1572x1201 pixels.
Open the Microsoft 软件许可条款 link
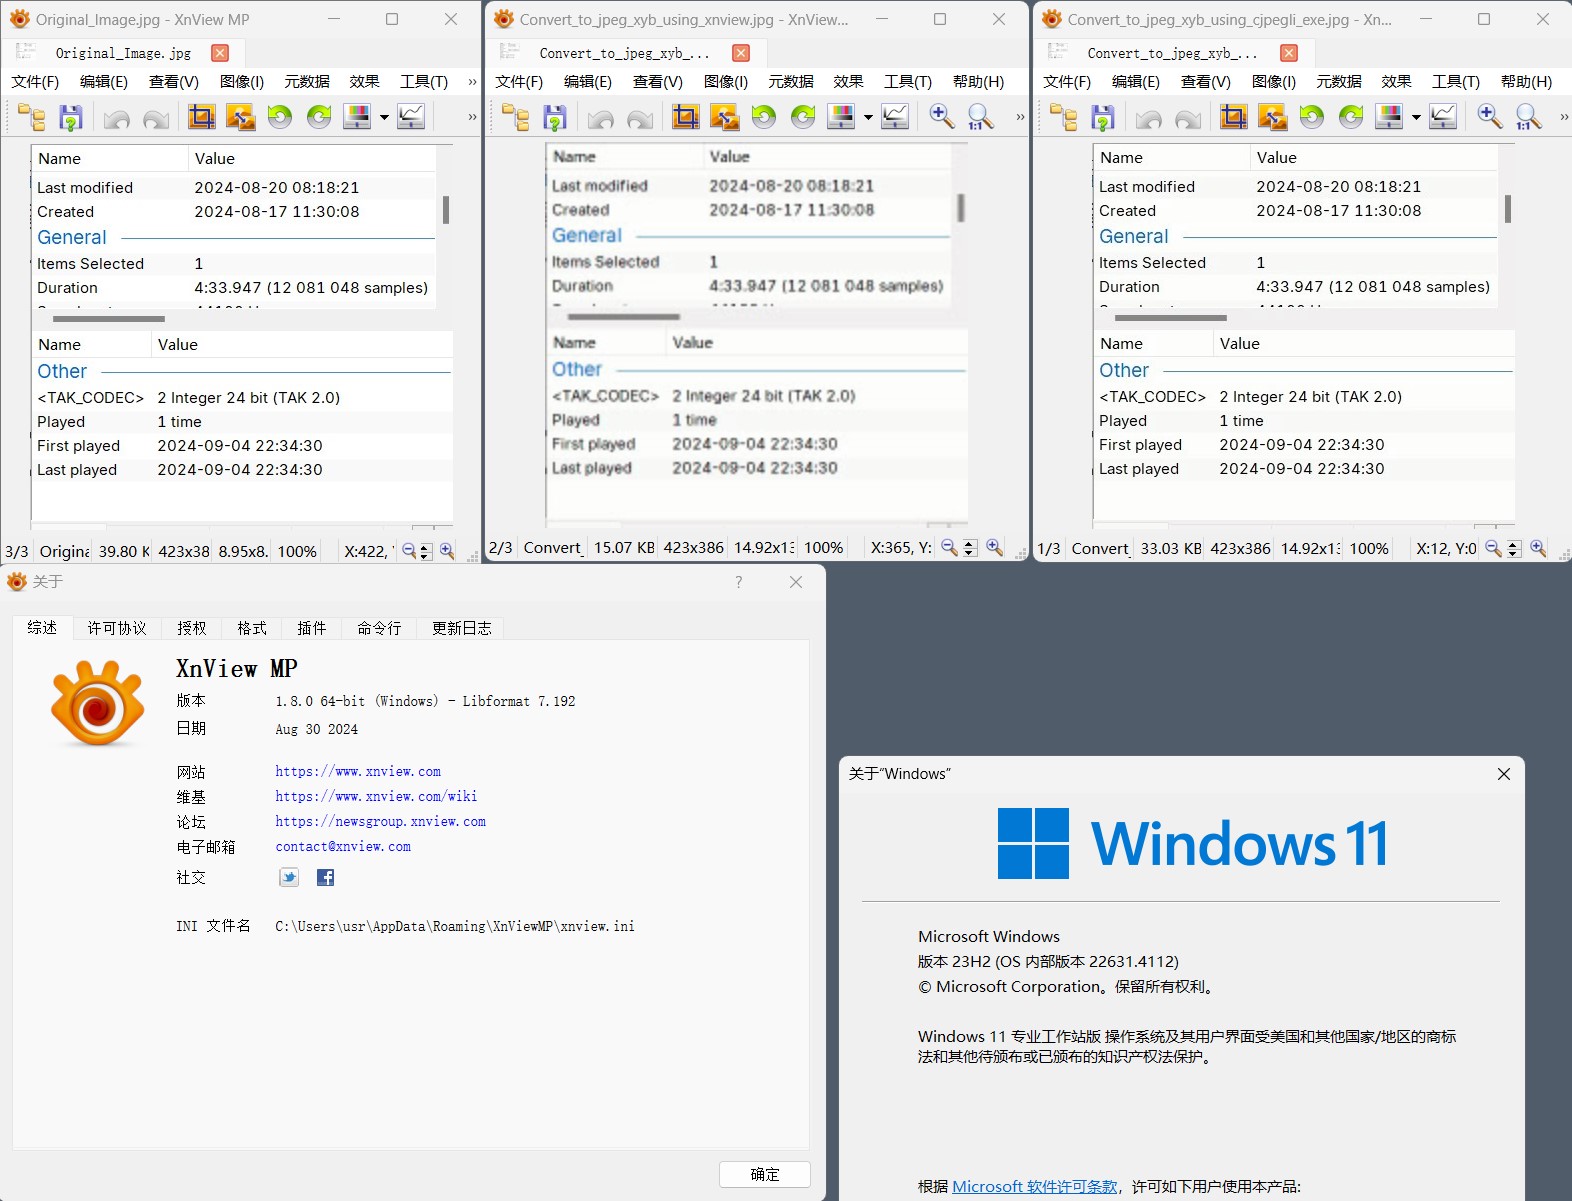click(x=1035, y=1186)
